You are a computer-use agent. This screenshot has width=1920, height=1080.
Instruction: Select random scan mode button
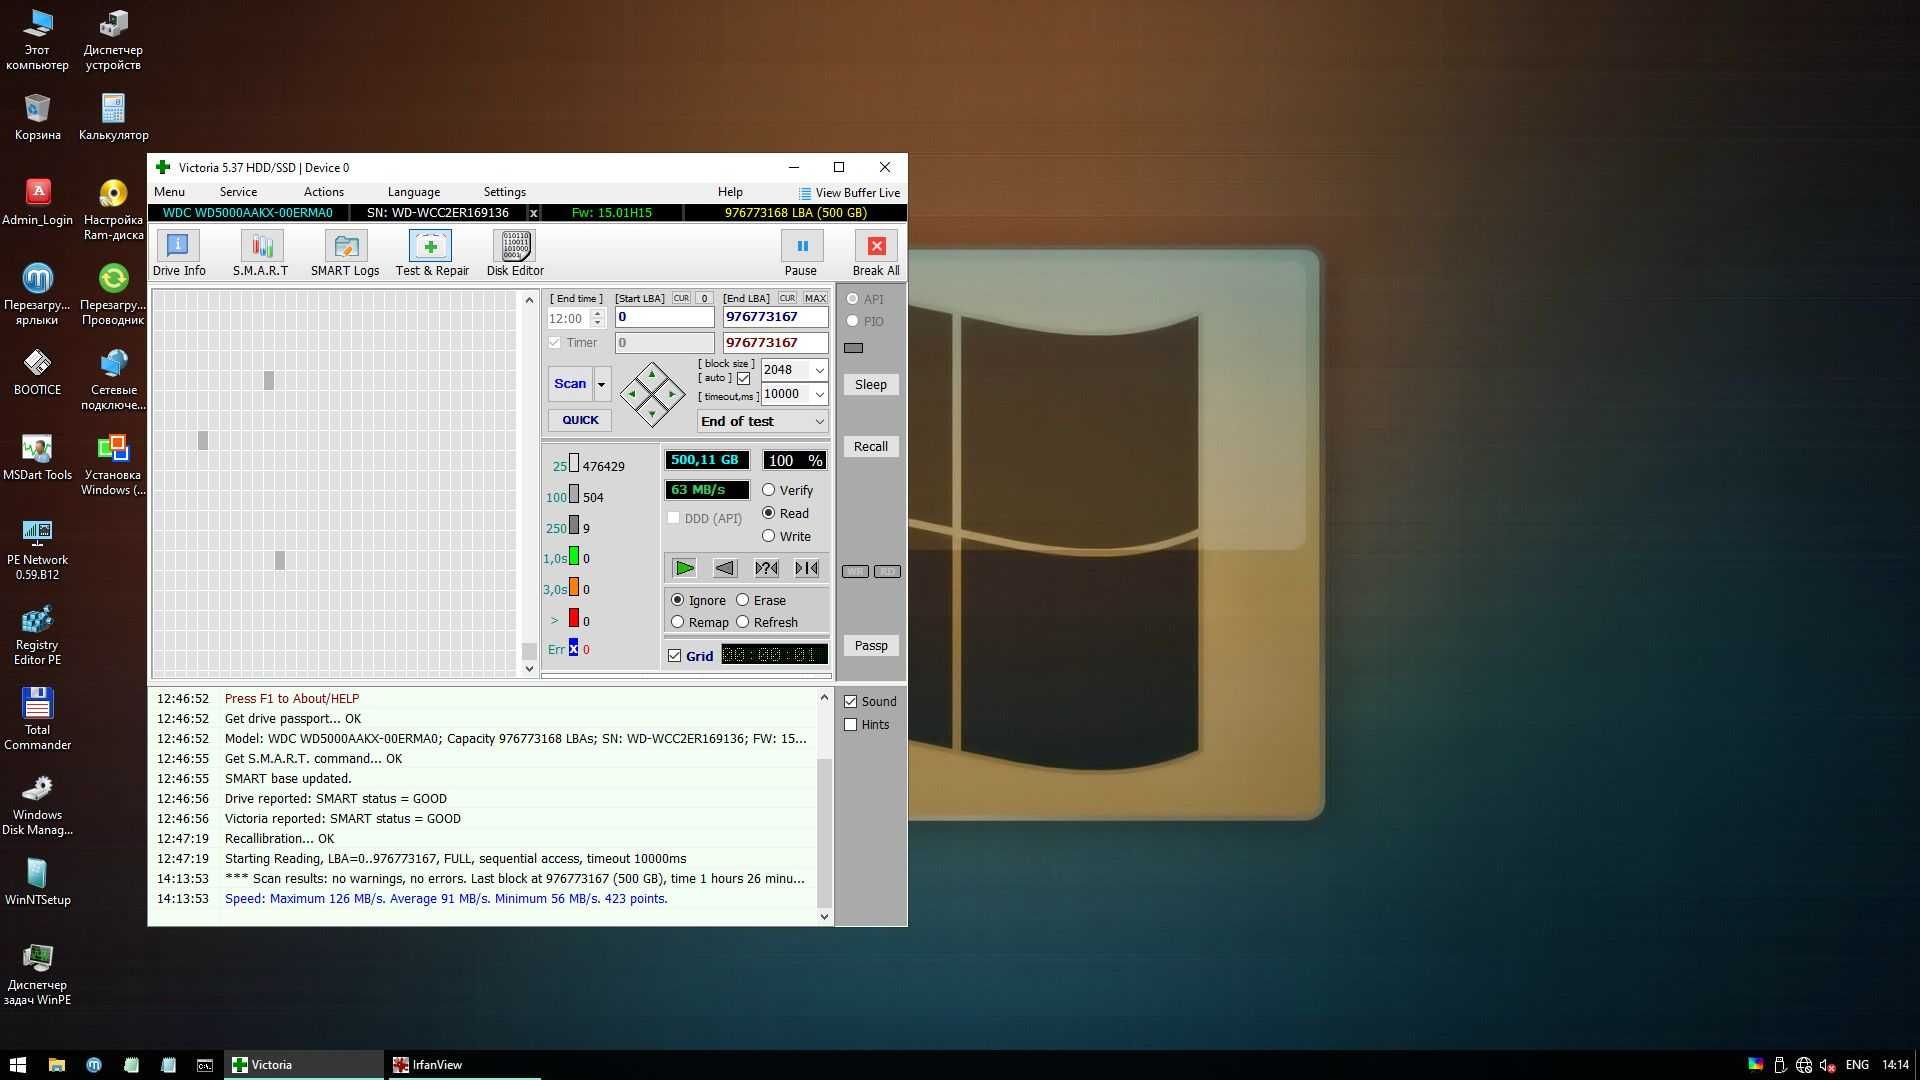pyautogui.click(x=766, y=568)
